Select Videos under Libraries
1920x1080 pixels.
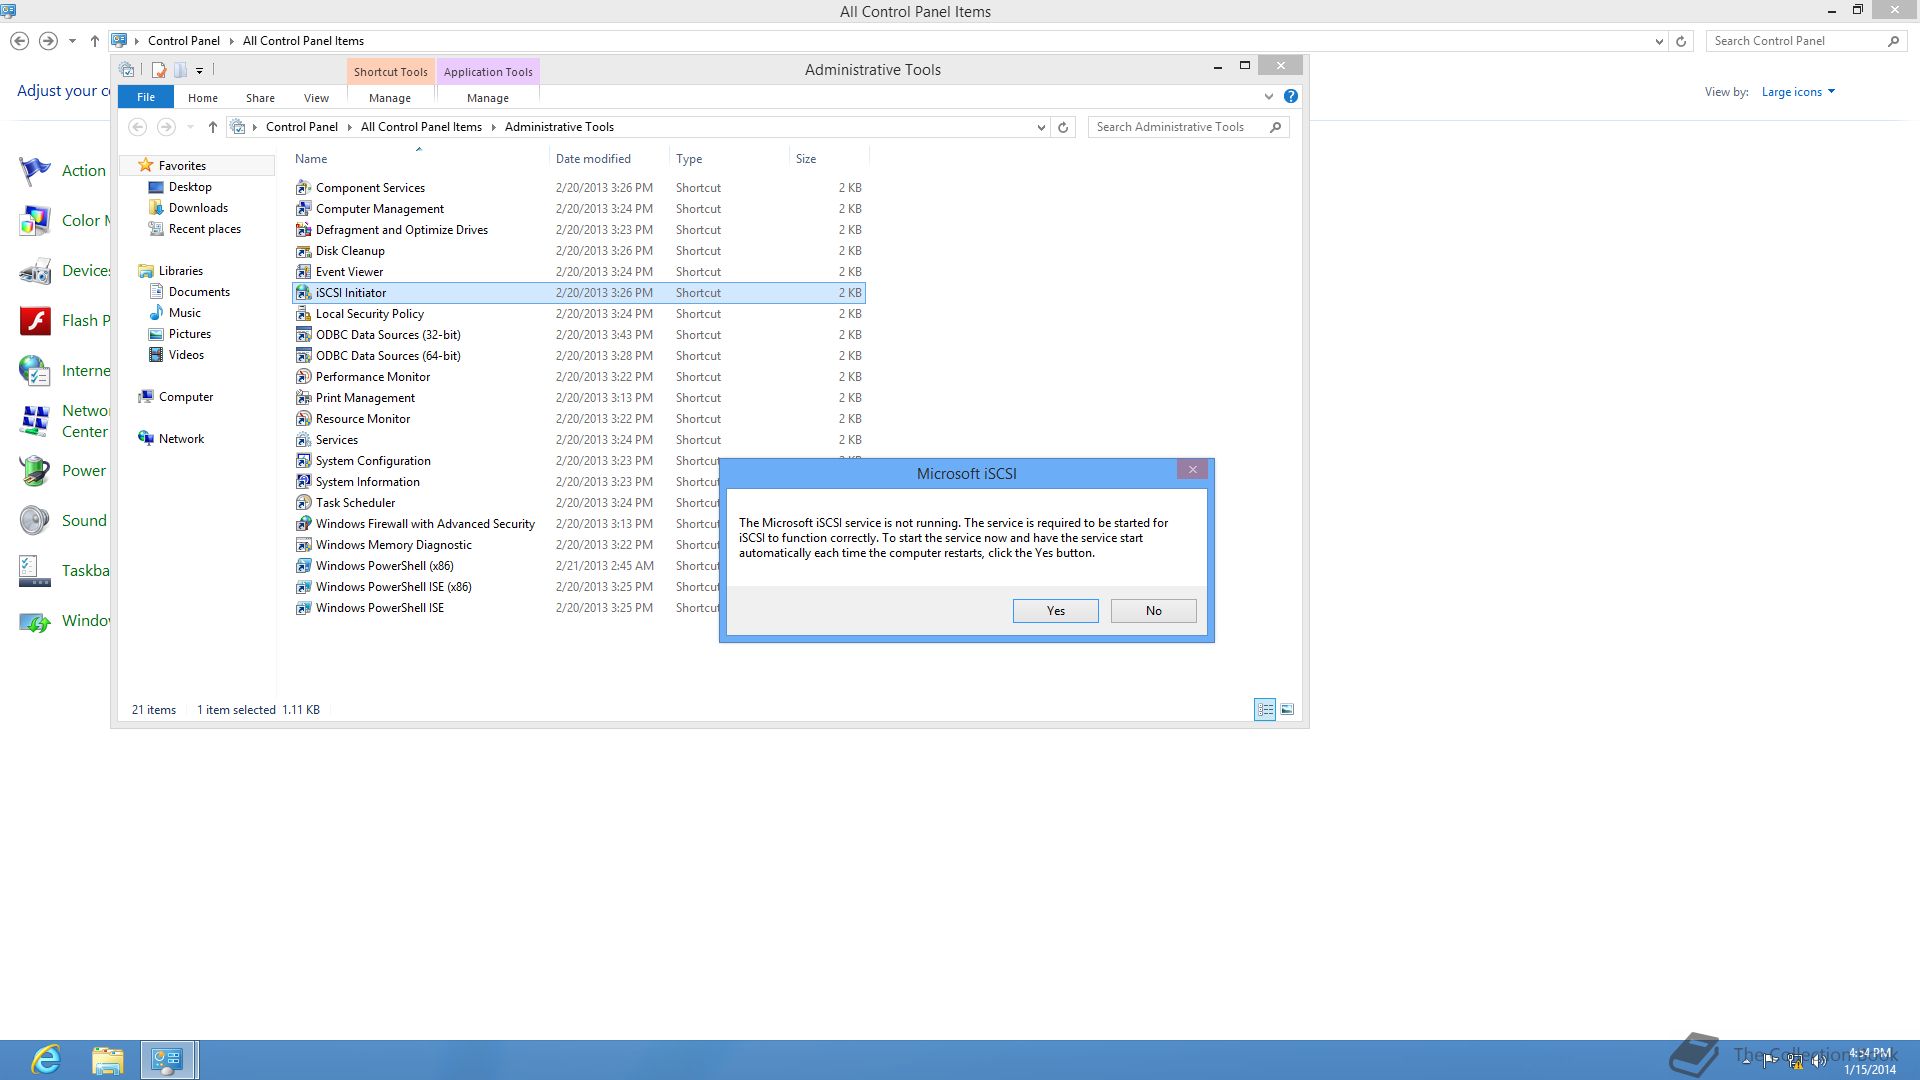(186, 355)
